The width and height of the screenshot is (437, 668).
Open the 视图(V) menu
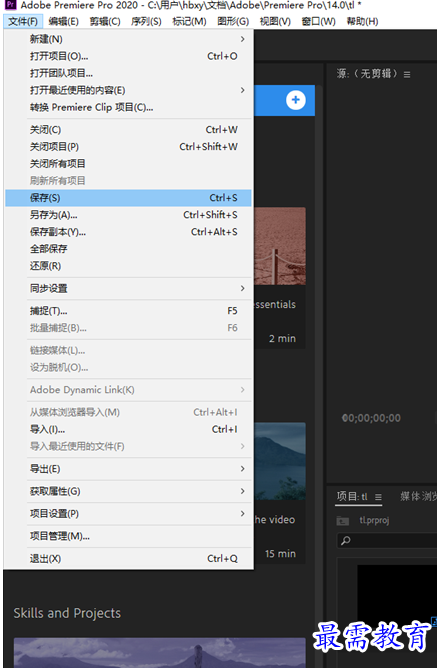pos(275,21)
